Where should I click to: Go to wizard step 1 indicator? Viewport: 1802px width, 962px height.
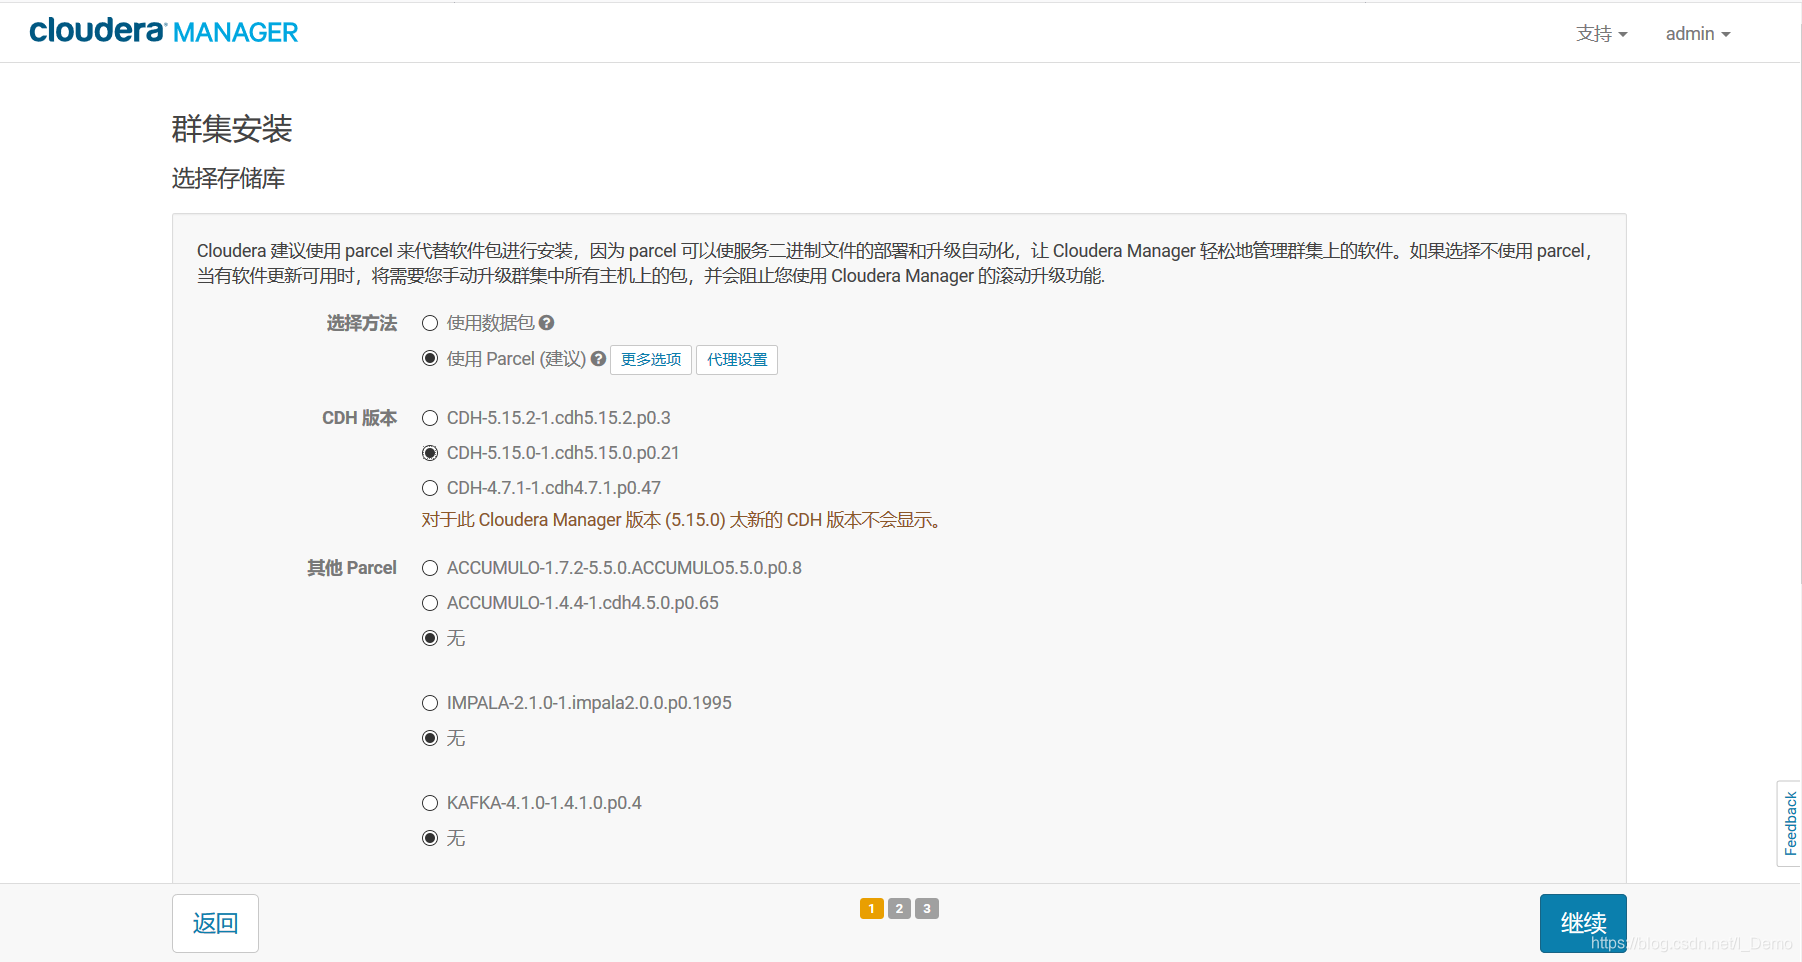coord(872,908)
